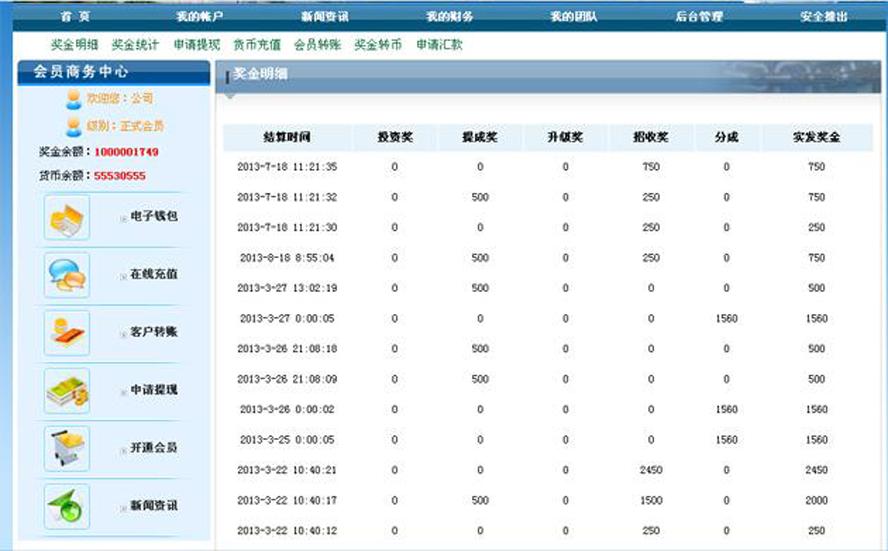Select the 2013-3-22 10:40:17 timestamp

(x=287, y=501)
